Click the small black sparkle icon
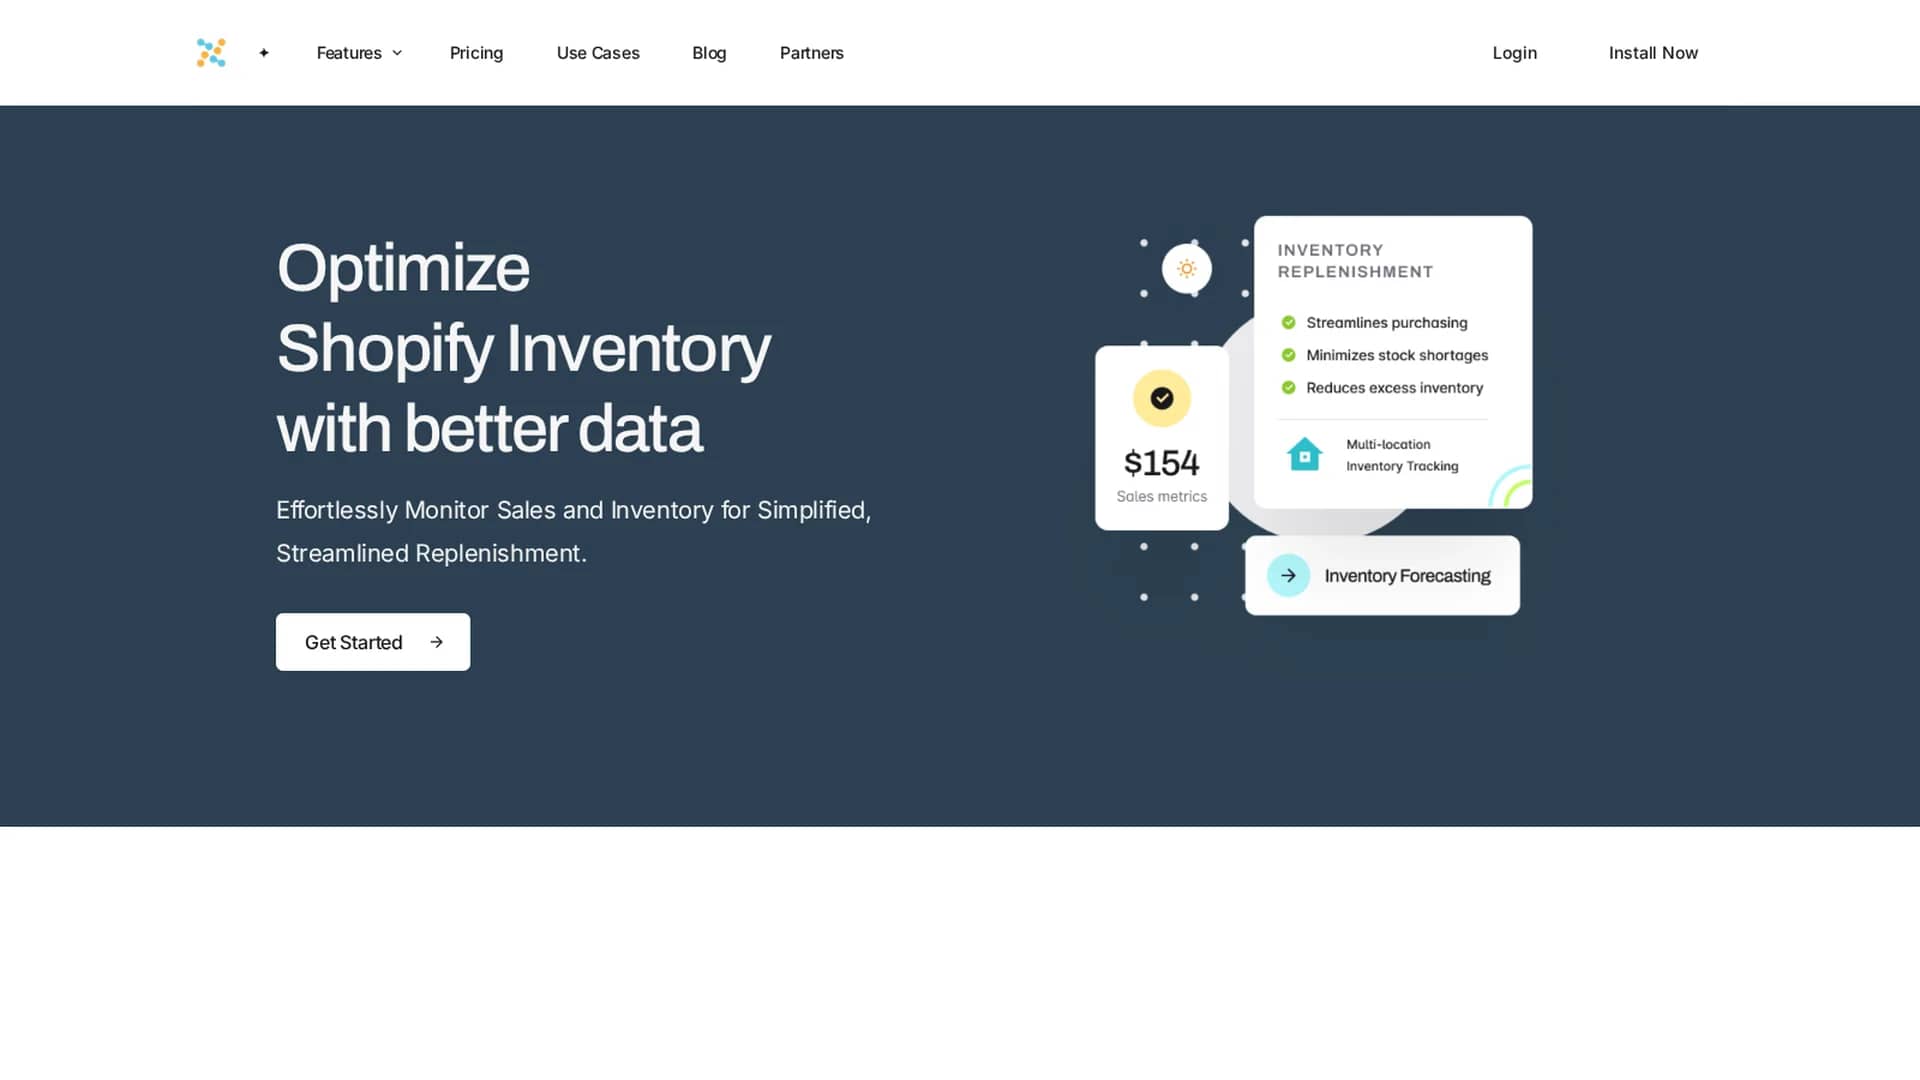This screenshot has width=1920, height=1080. [x=264, y=53]
